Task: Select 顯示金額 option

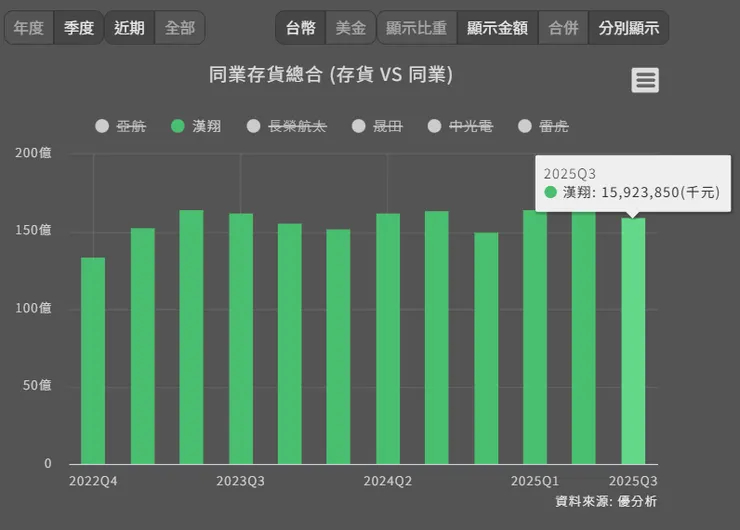Action: tap(497, 28)
